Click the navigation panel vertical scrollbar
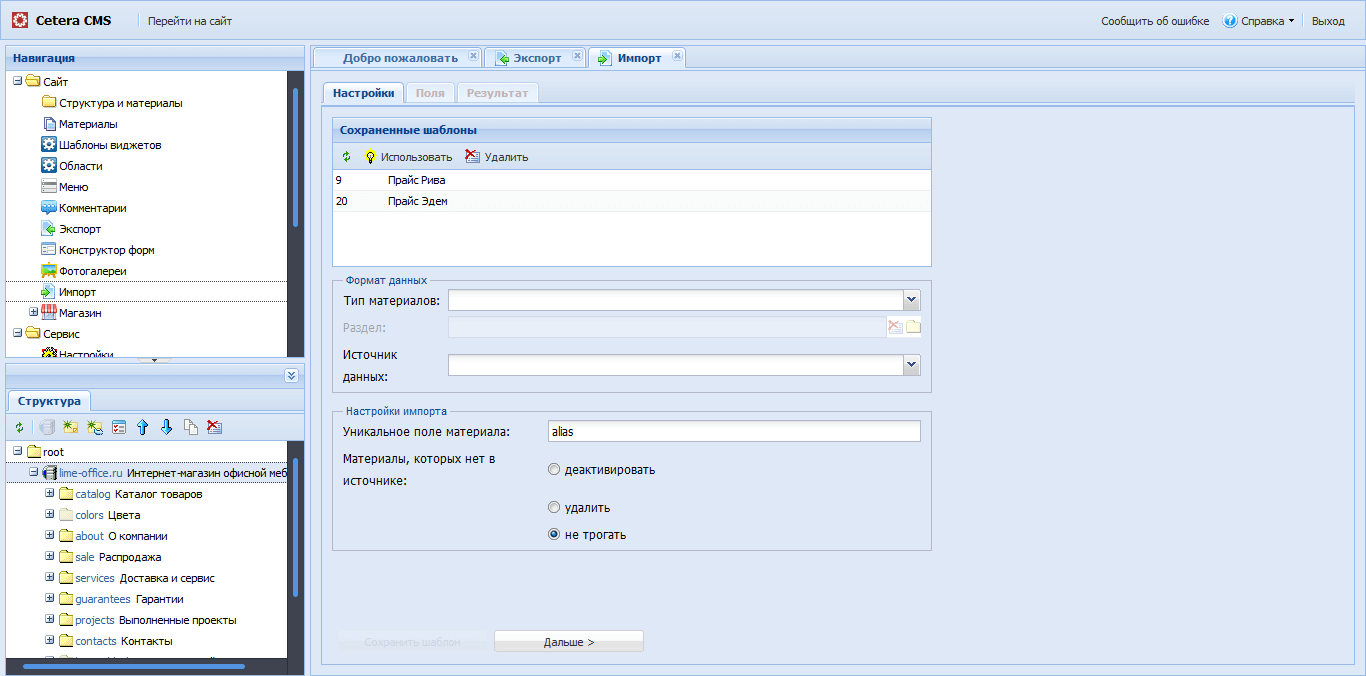The image size is (1366, 676). (295, 158)
